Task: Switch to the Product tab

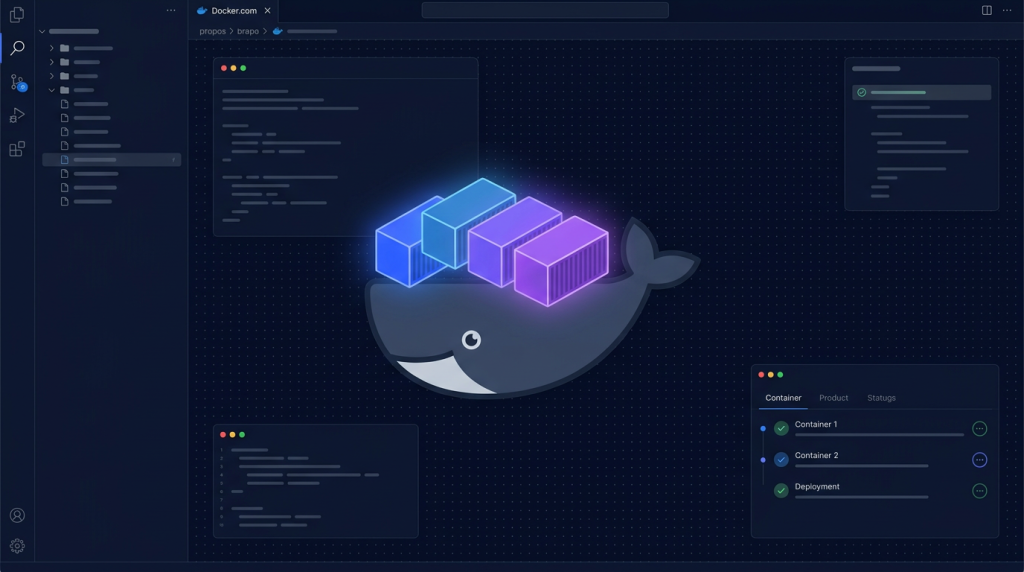Action: tap(833, 398)
